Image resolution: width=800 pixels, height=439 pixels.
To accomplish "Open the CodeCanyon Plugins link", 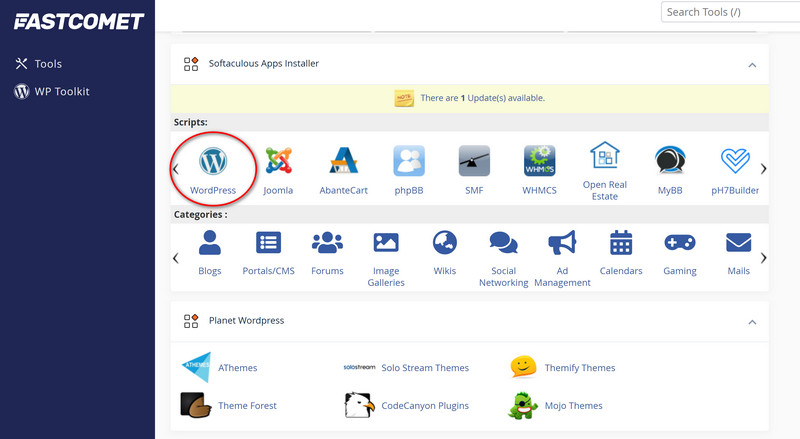I will click(425, 406).
